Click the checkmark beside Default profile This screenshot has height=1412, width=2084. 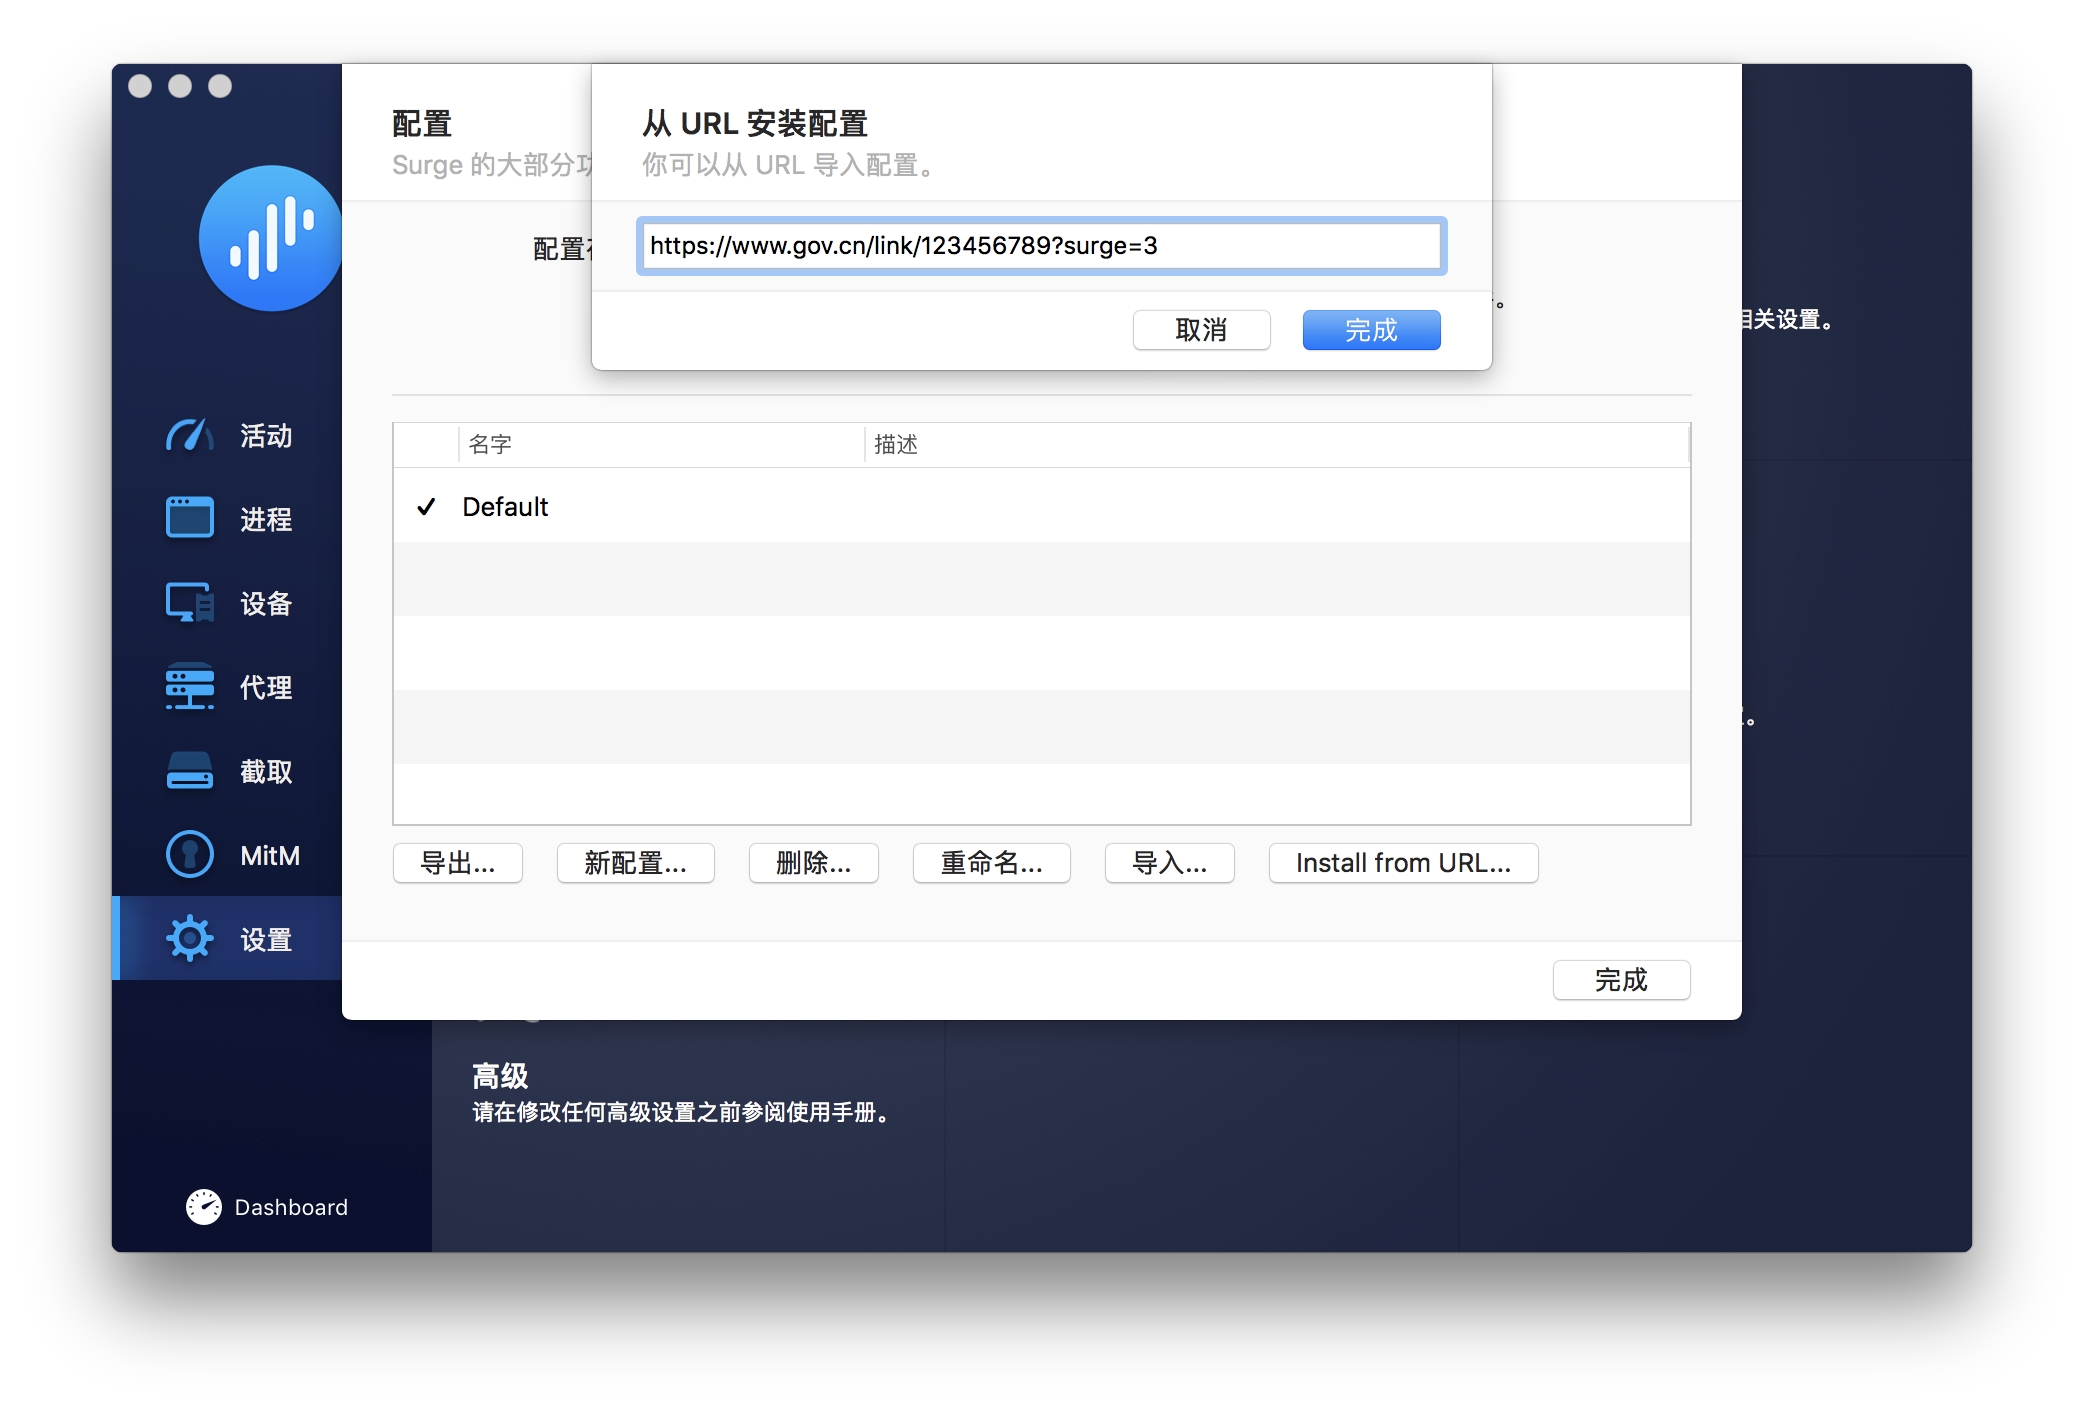[427, 507]
